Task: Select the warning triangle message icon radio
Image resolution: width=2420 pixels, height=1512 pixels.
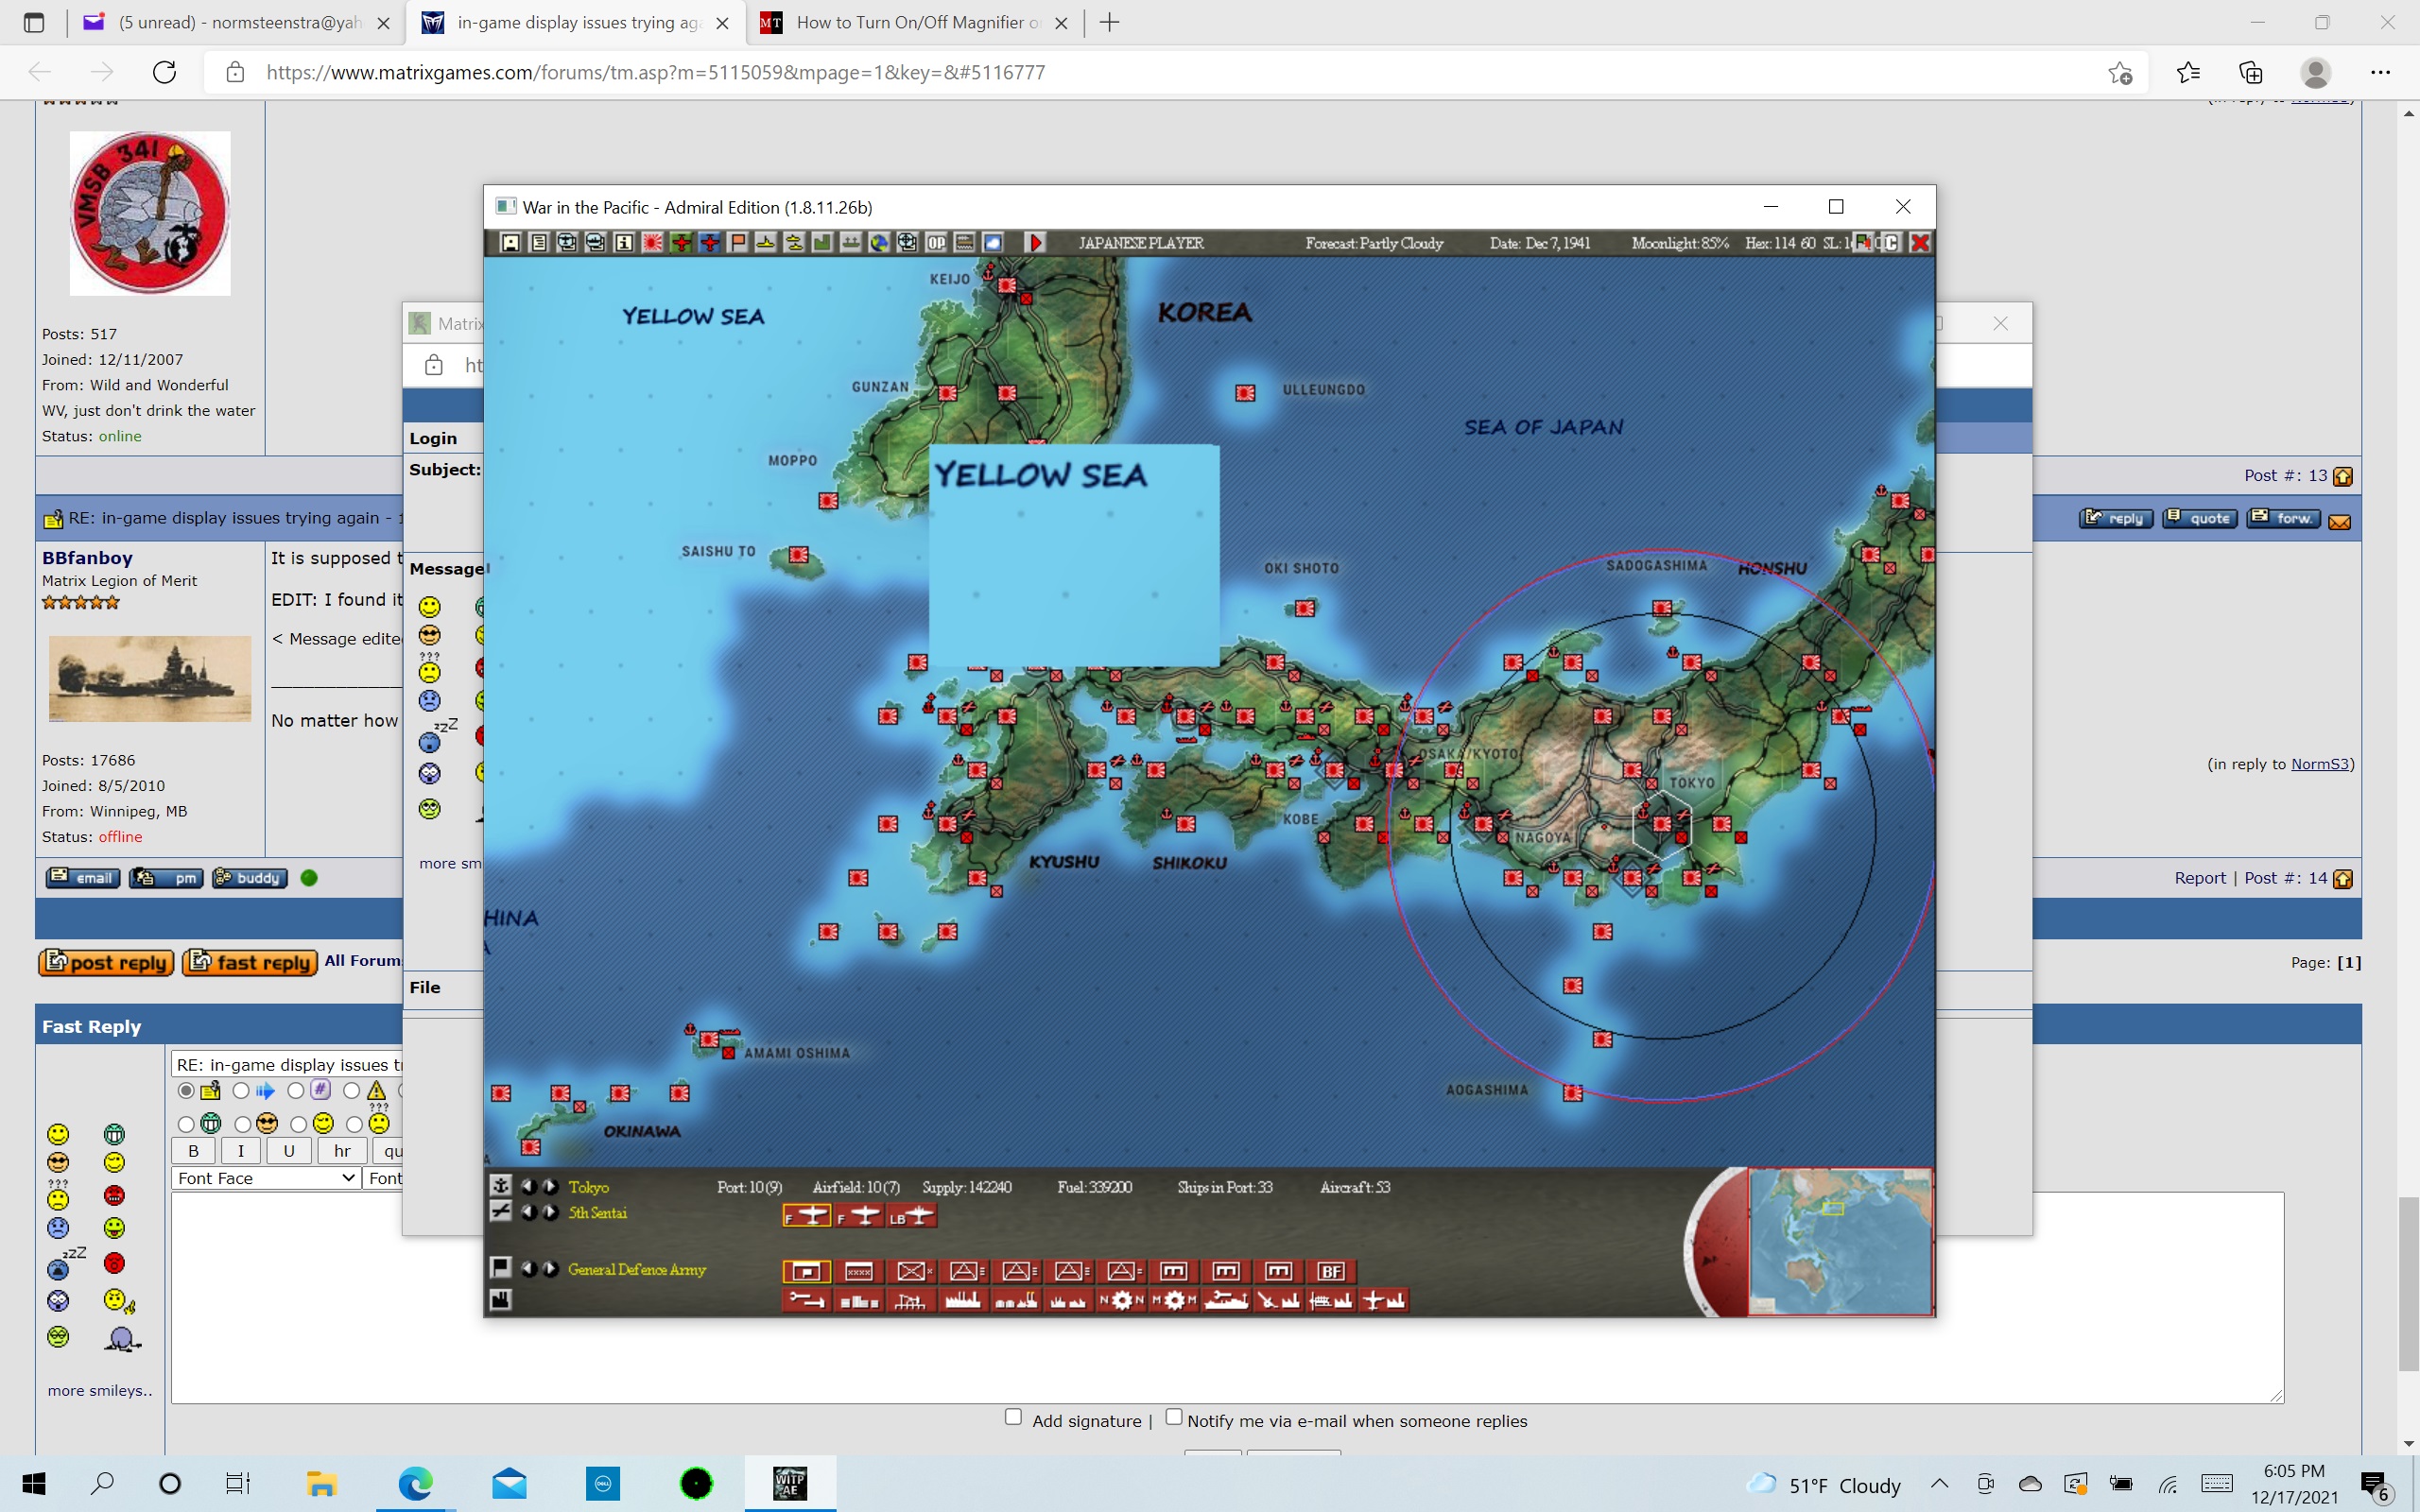Action: coord(351,1090)
